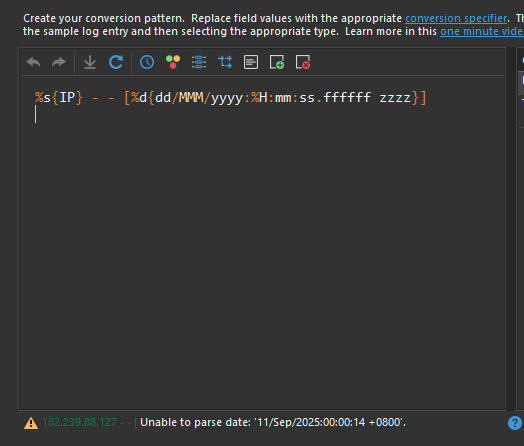This screenshot has height=446, width=524.
Task: Click the green 182.239.88.127 sample text
Action: [80, 422]
